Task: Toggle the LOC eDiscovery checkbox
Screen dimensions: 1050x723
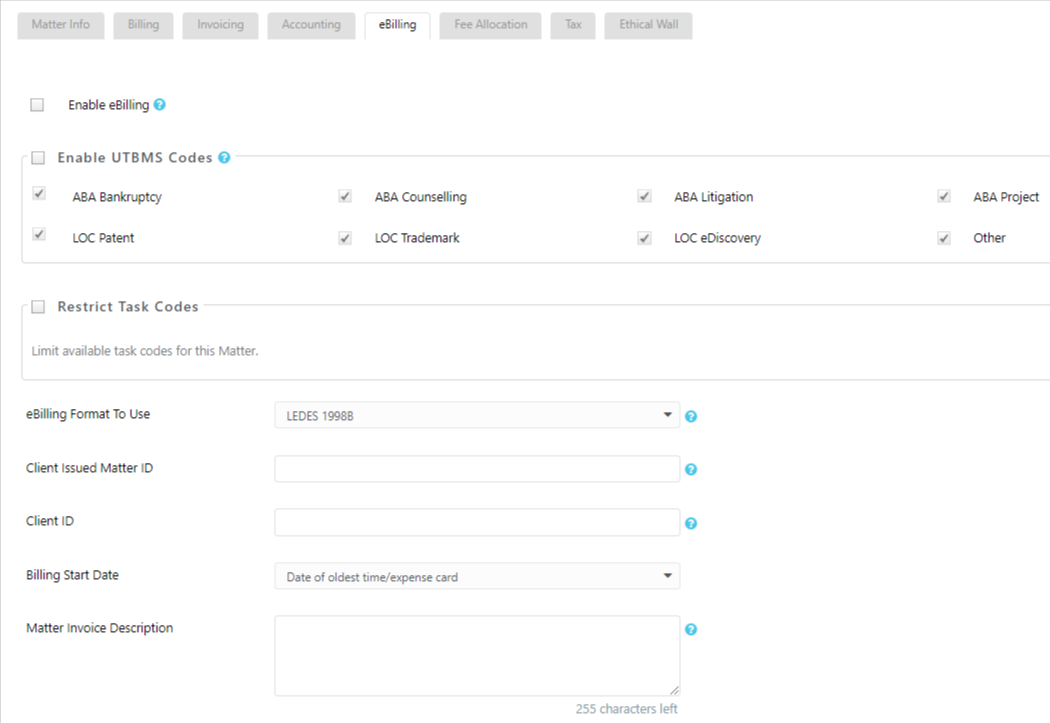Action: [644, 238]
